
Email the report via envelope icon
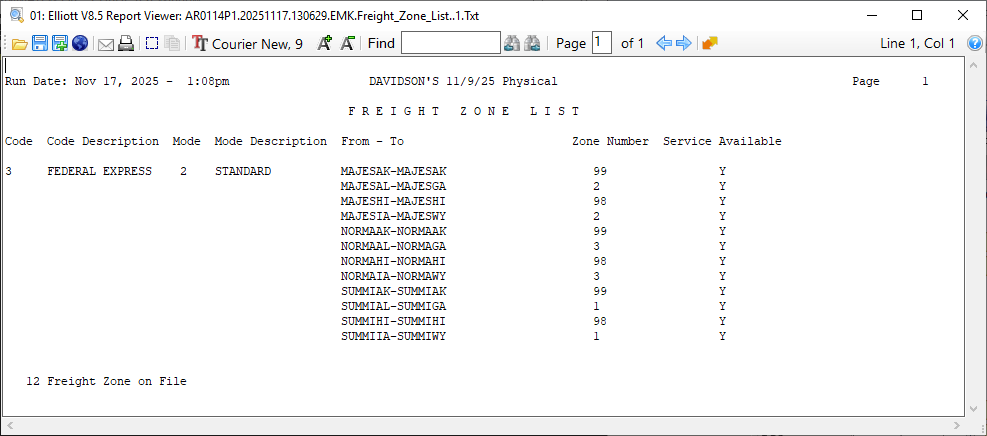pos(105,43)
